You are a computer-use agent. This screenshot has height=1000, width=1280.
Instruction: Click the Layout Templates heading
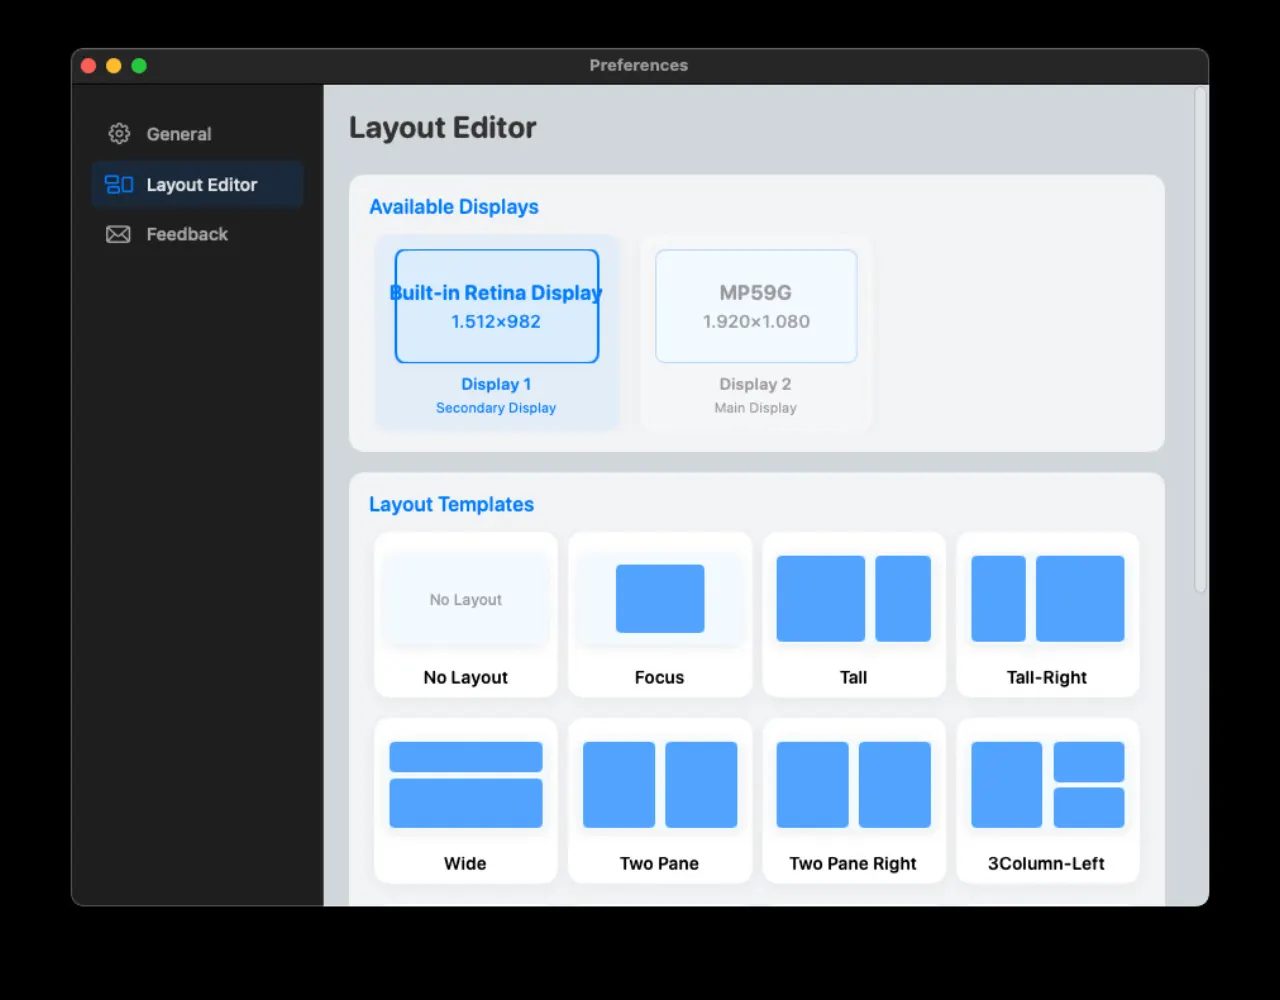coord(451,505)
